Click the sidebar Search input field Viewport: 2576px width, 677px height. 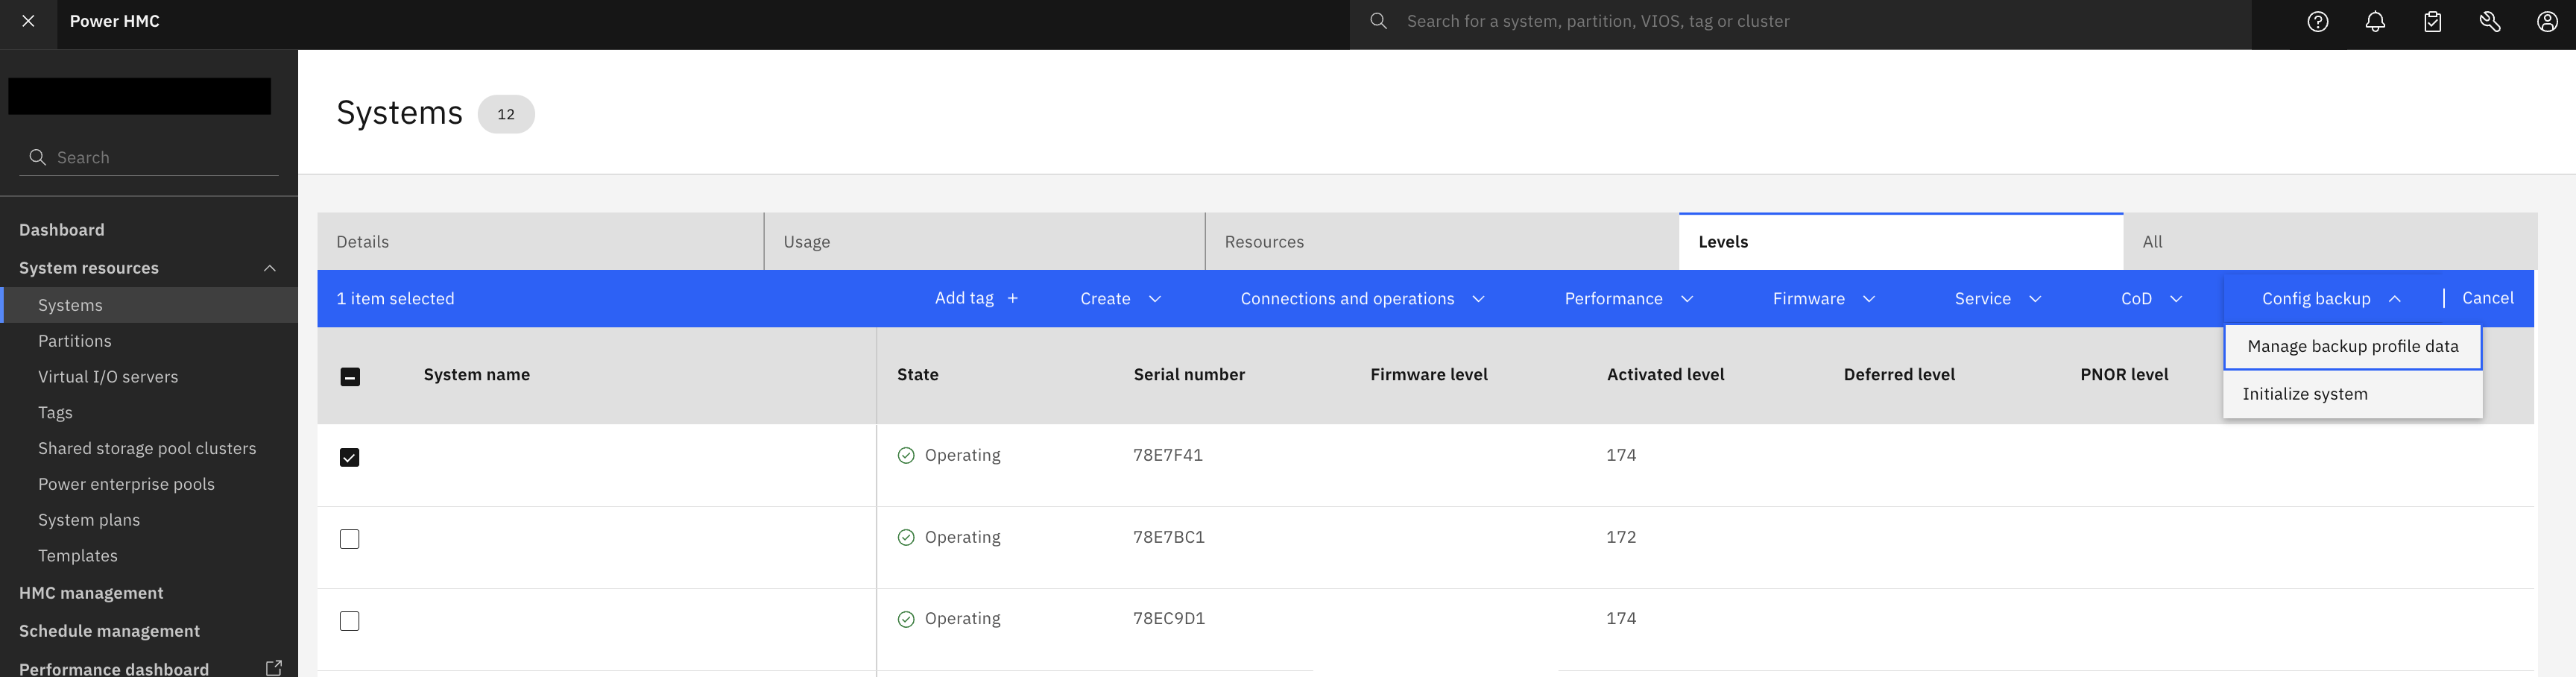(149, 157)
